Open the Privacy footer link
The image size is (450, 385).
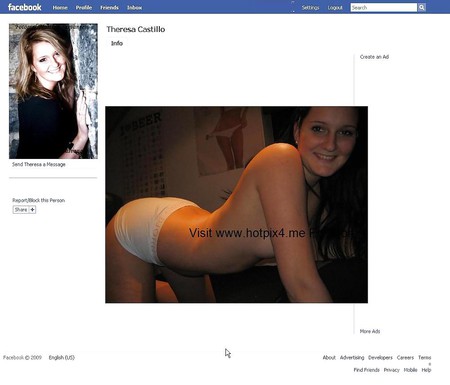tap(392, 370)
